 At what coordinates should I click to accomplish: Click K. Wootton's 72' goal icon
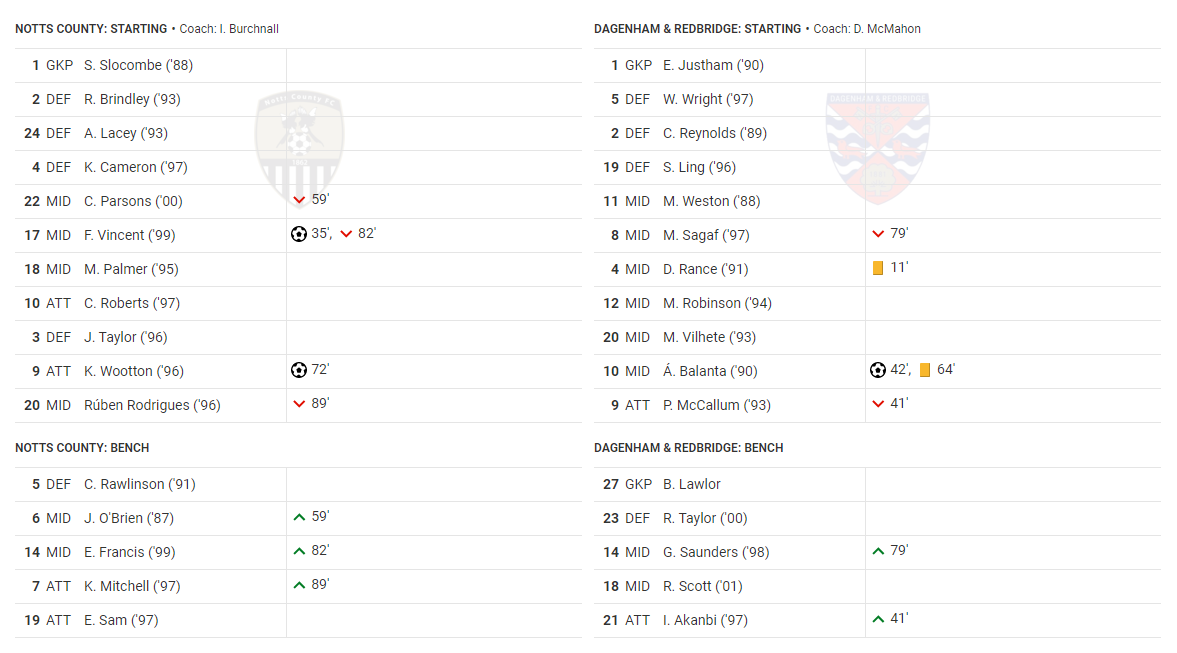coord(299,370)
